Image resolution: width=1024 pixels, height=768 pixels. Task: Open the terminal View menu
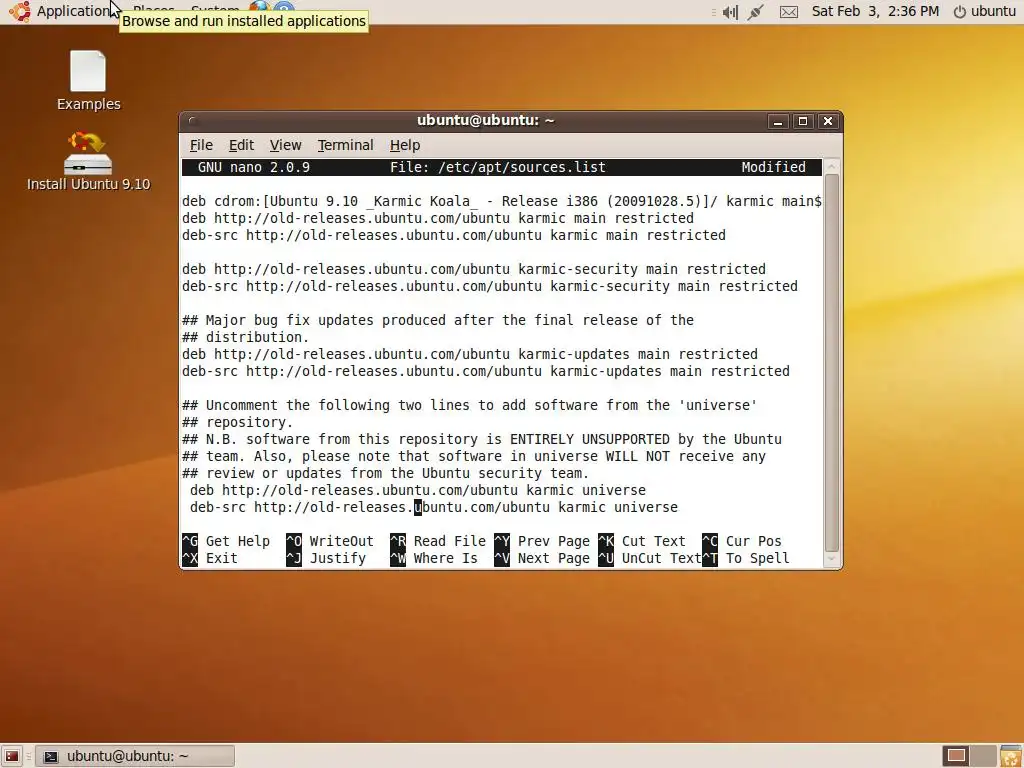pyautogui.click(x=285, y=145)
